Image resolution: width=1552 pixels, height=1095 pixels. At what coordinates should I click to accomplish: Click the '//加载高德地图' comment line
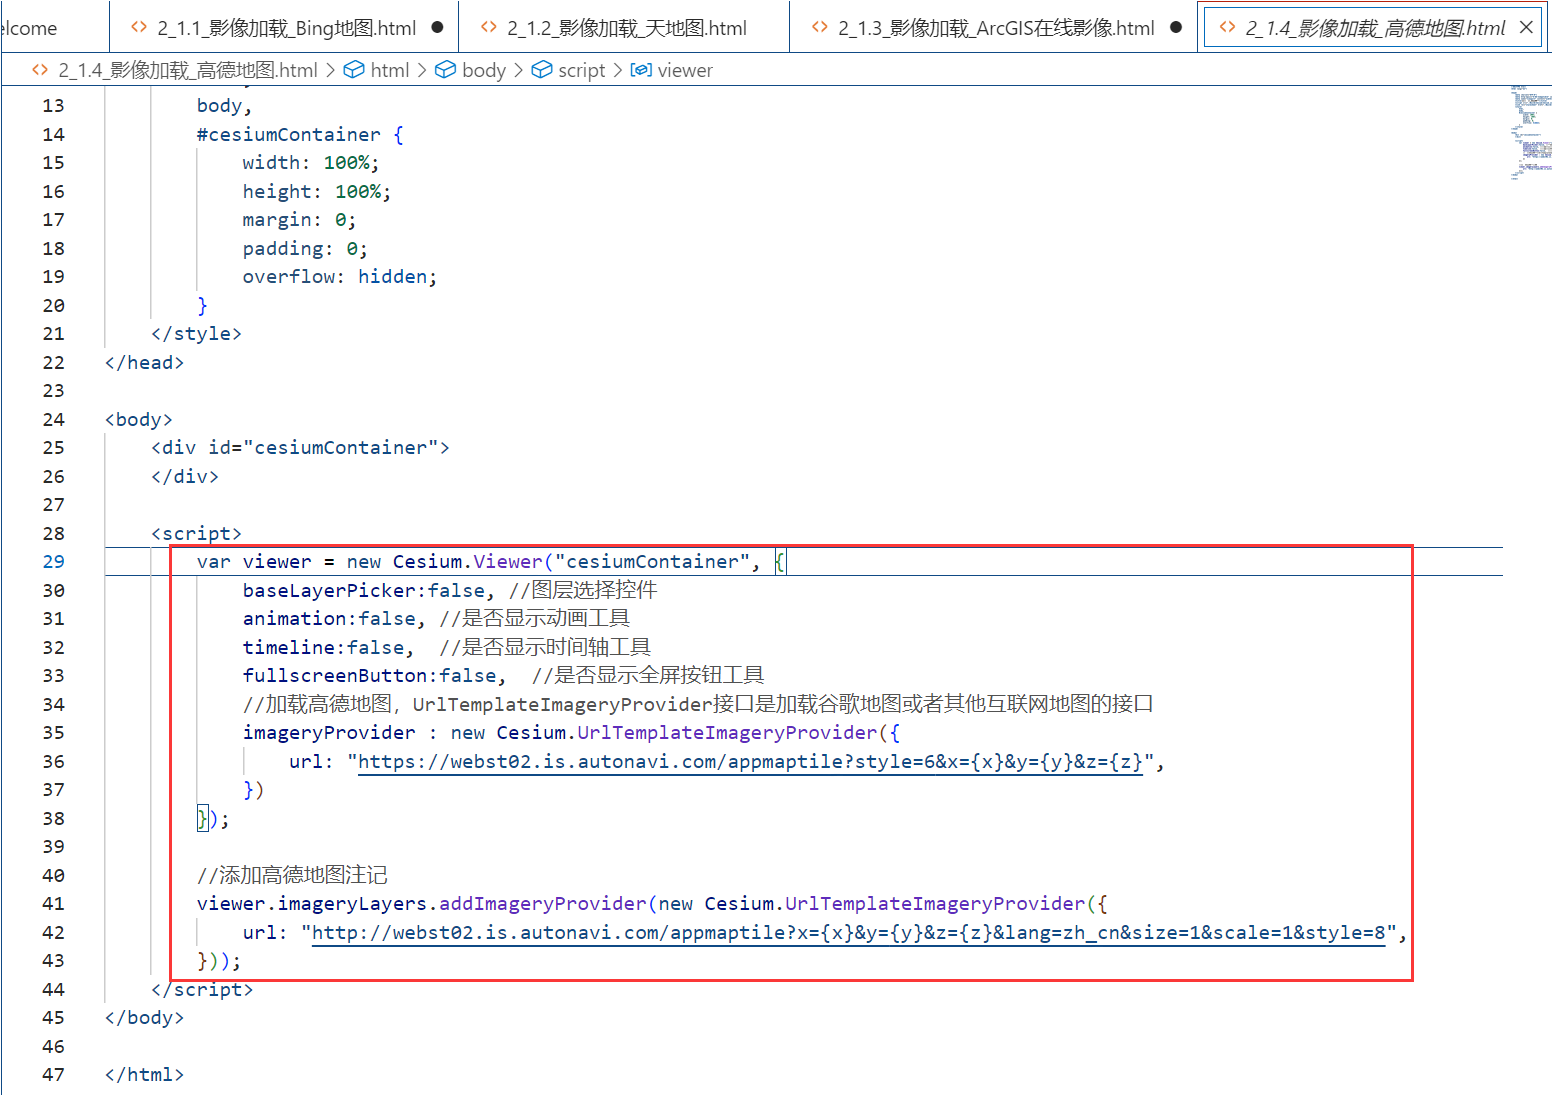[698, 705]
